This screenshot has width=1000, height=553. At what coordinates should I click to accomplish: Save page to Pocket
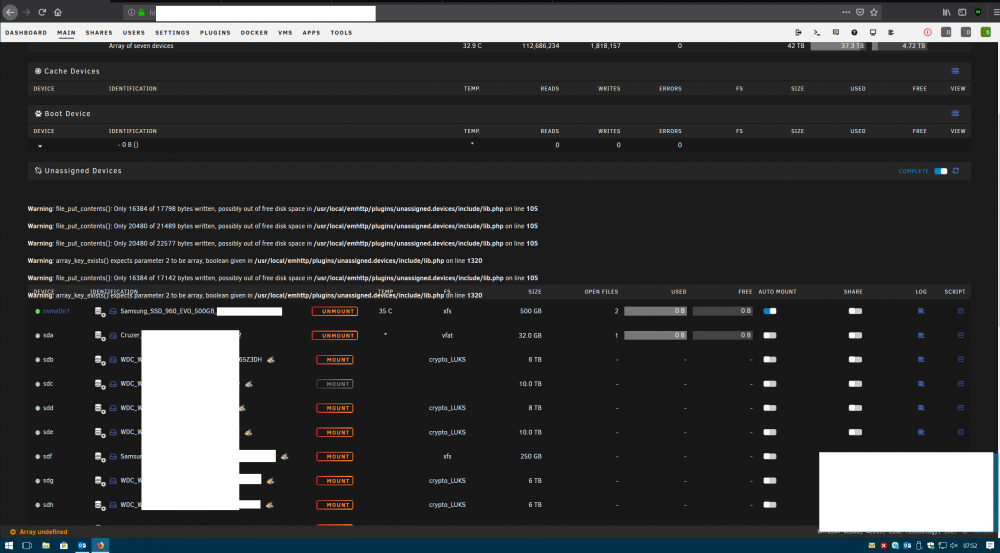[x=860, y=12]
